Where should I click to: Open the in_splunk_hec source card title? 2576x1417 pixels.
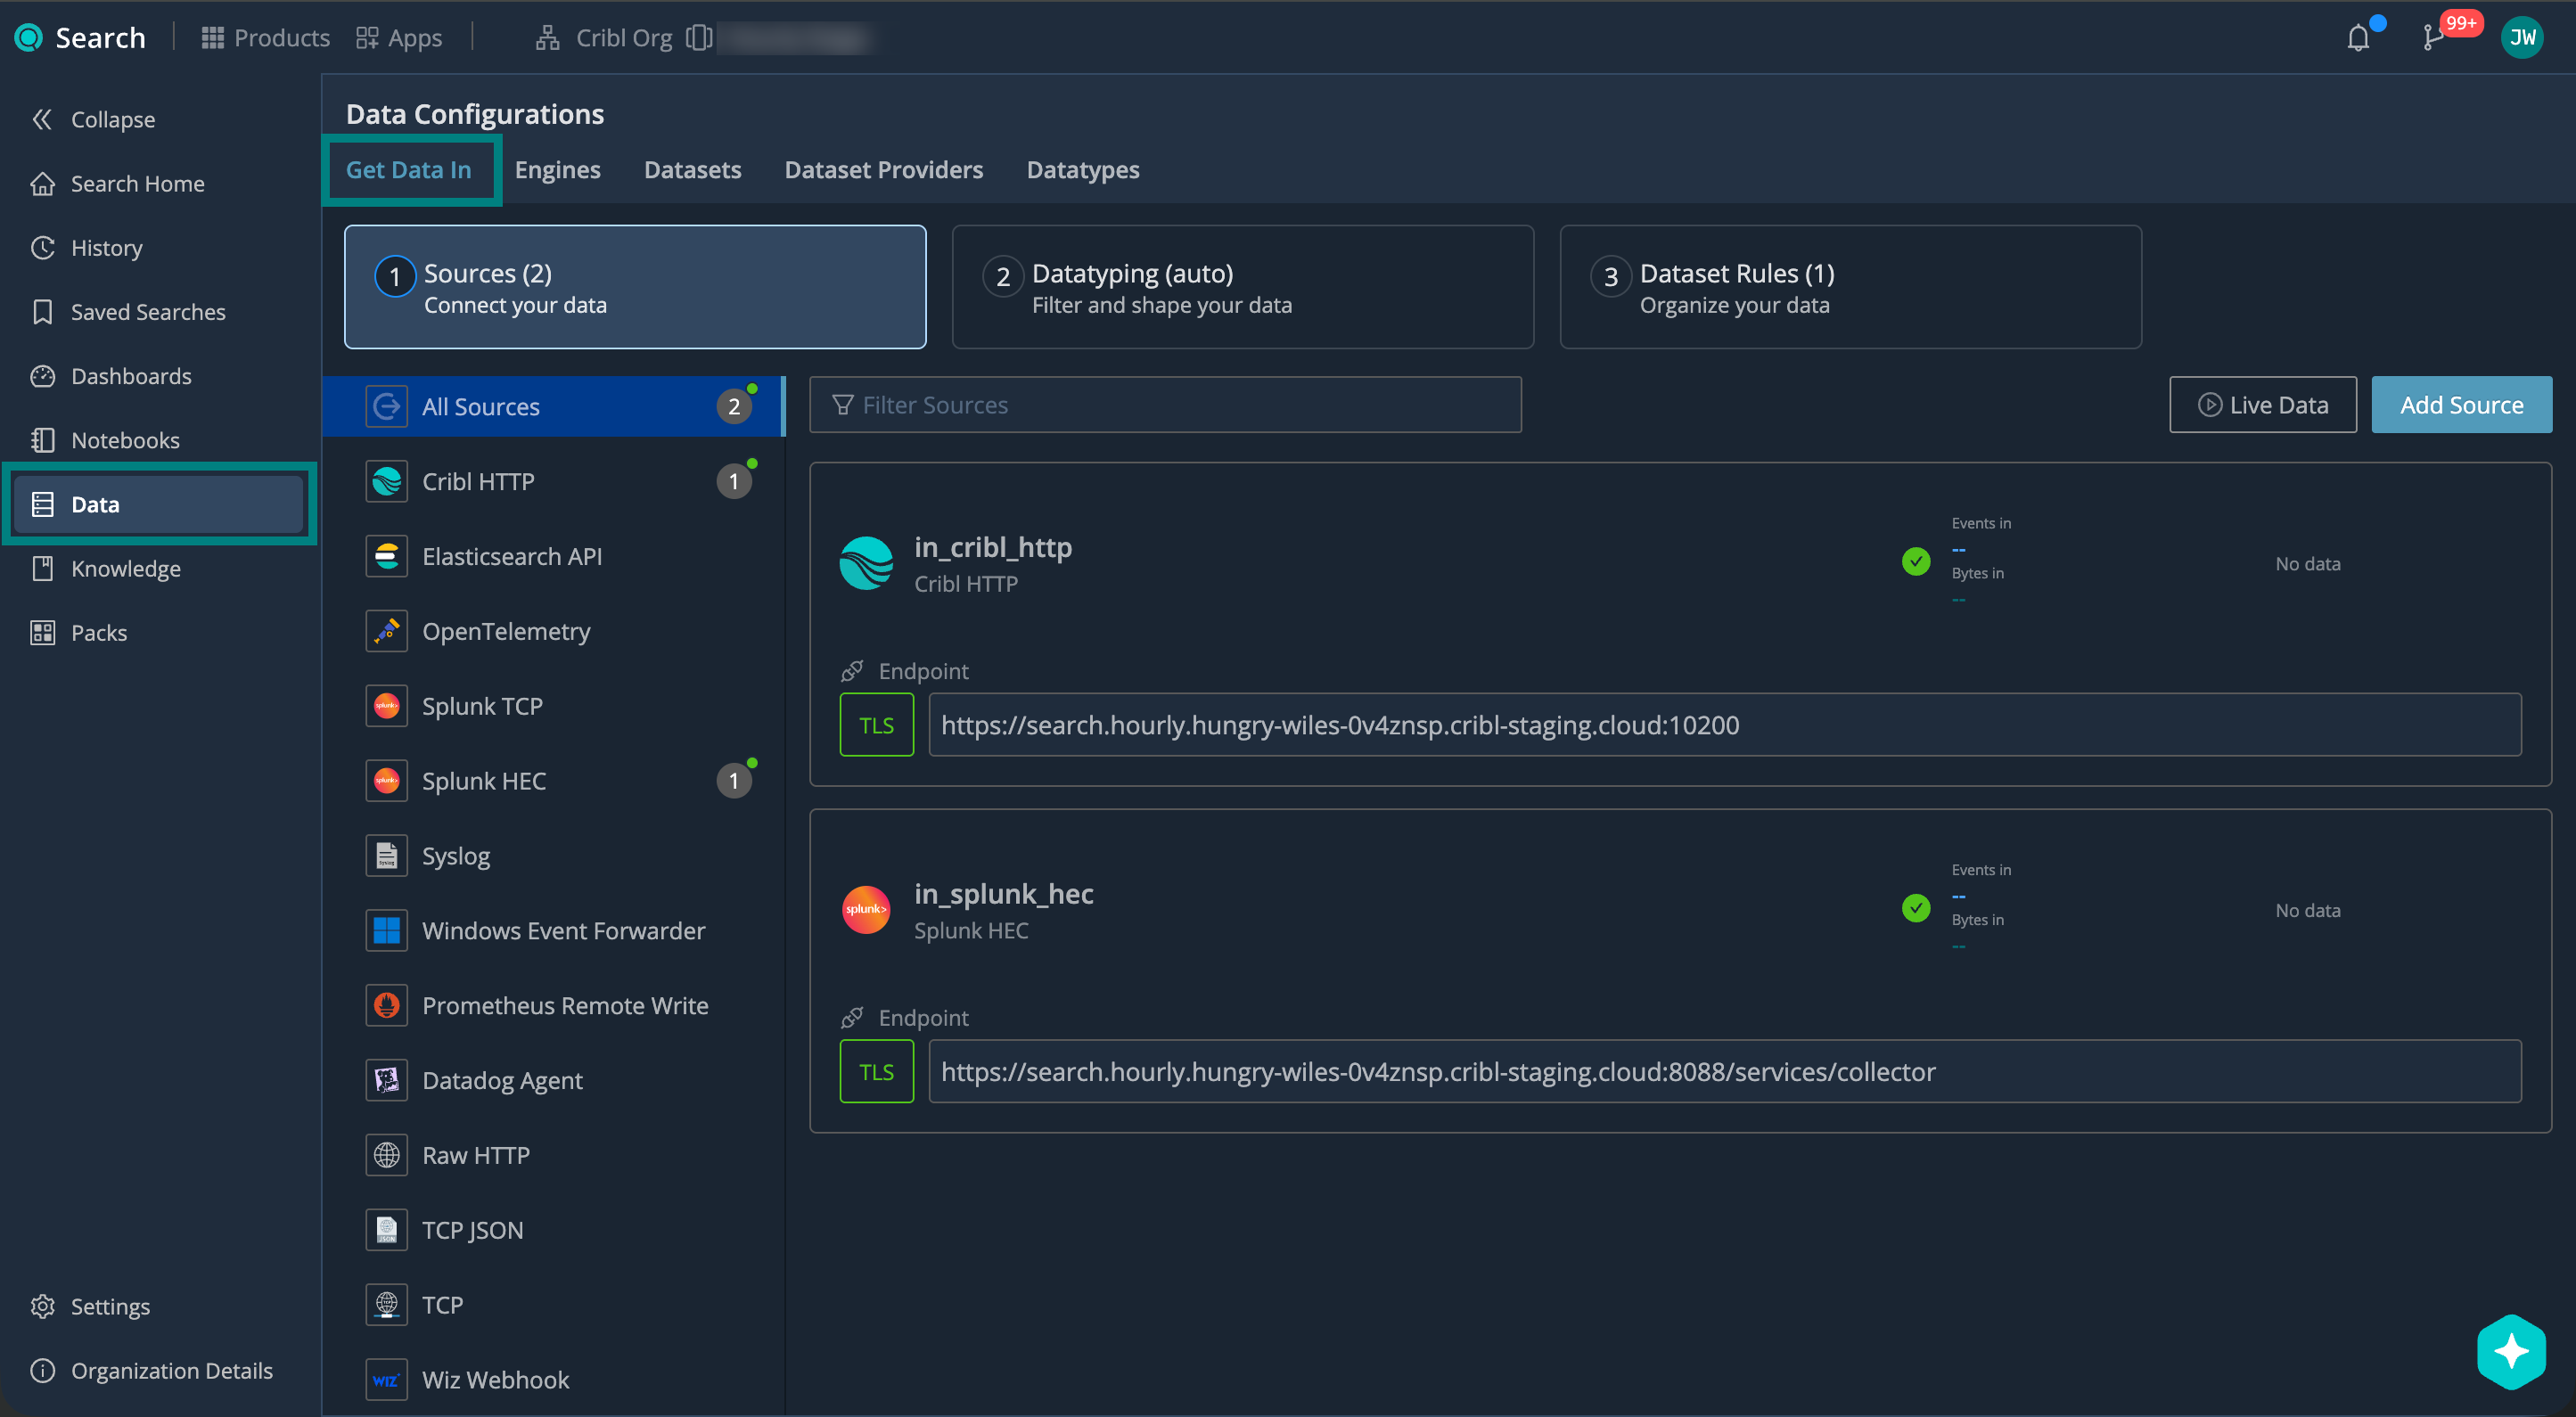coord(1003,893)
